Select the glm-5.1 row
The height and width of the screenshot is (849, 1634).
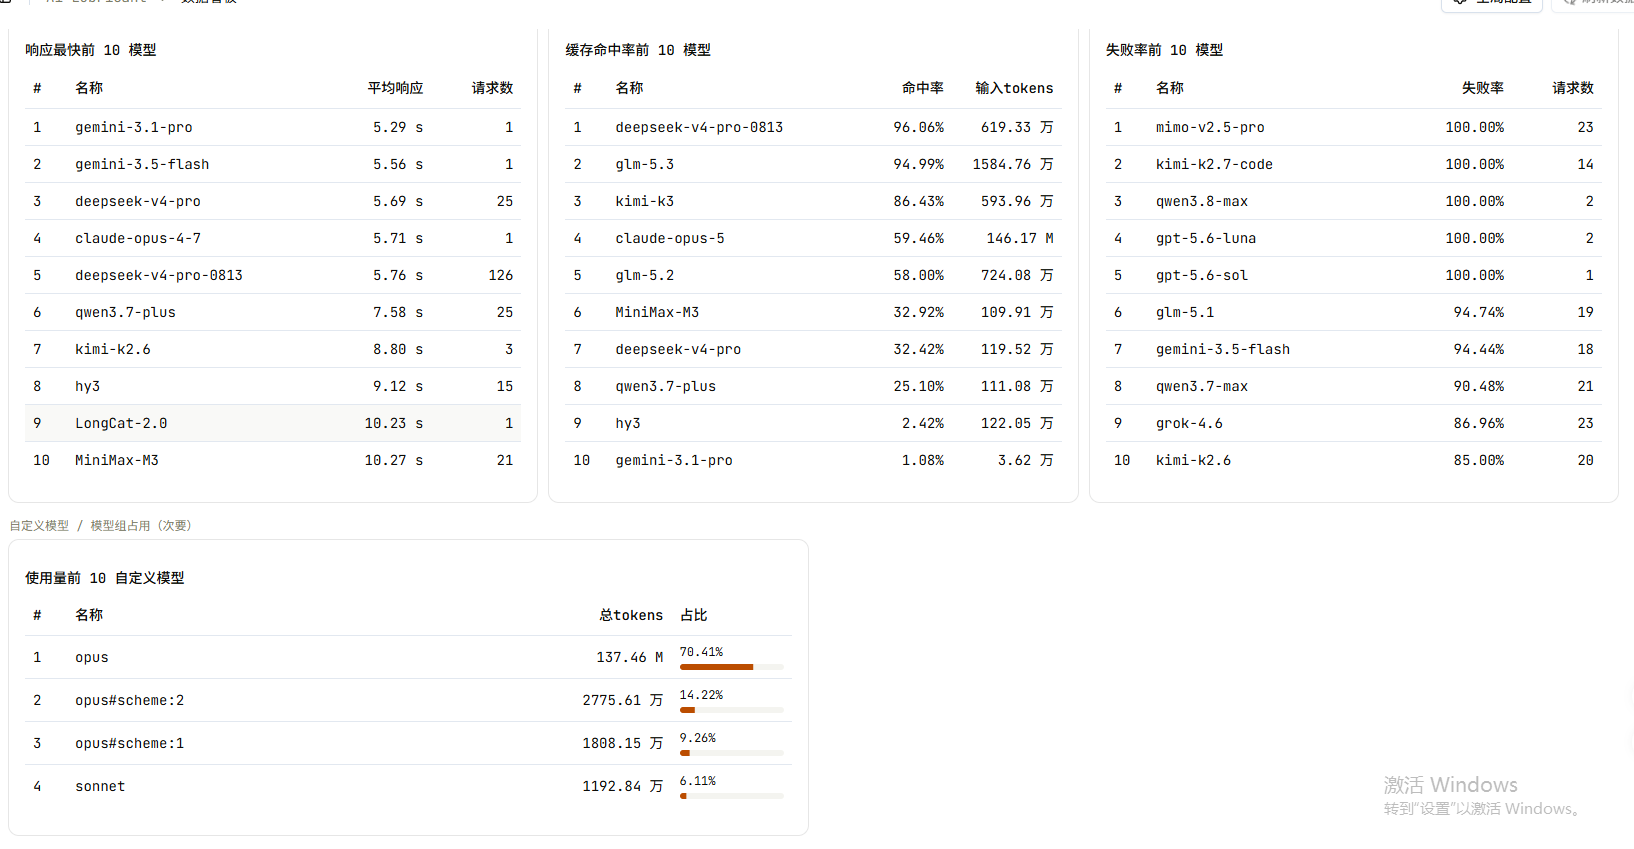1354,312
